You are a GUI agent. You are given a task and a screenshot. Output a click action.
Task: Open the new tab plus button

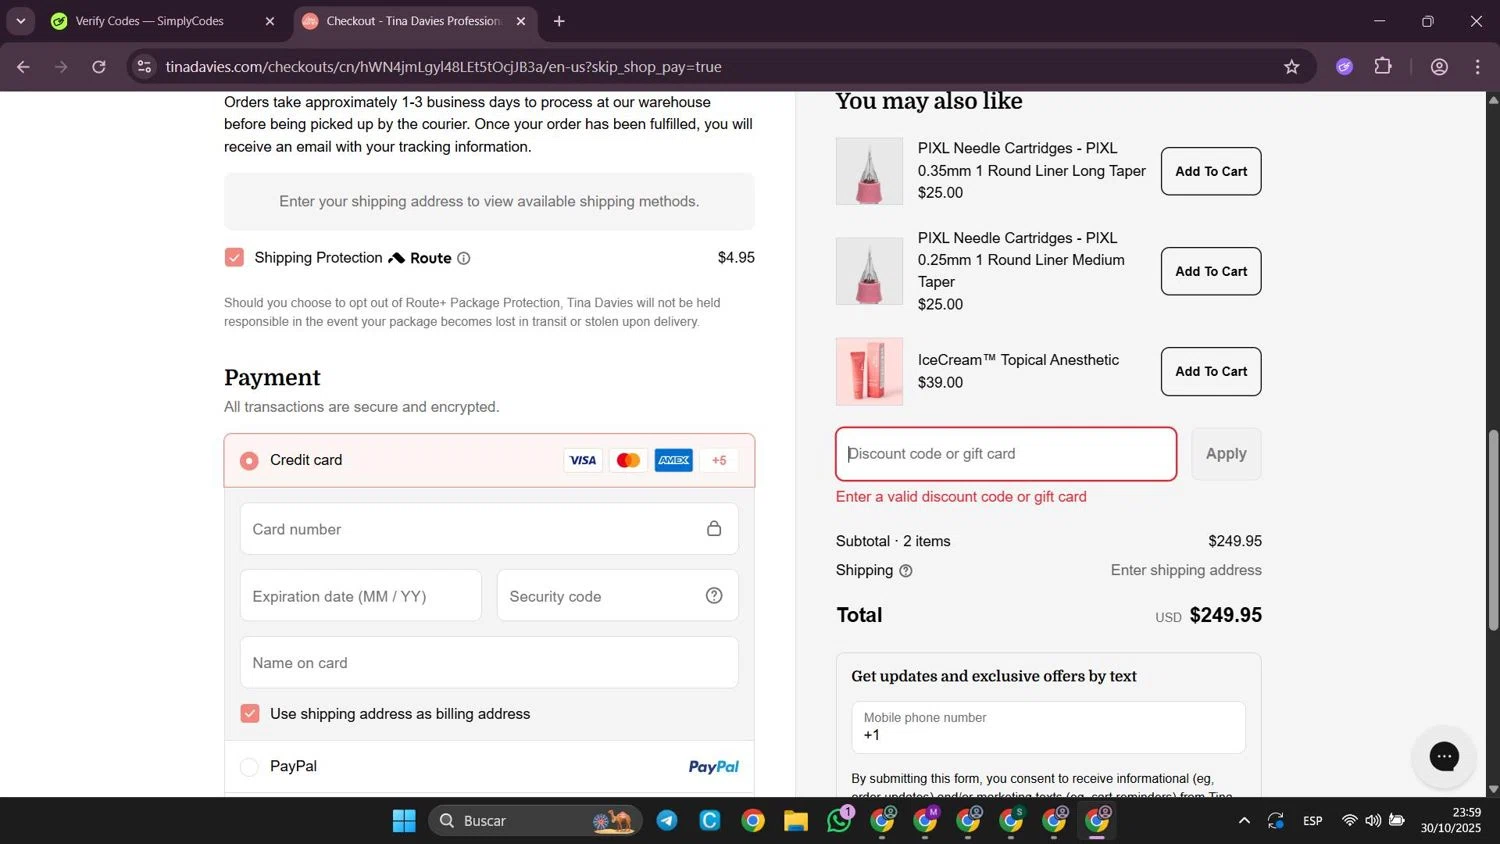(559, 21)
